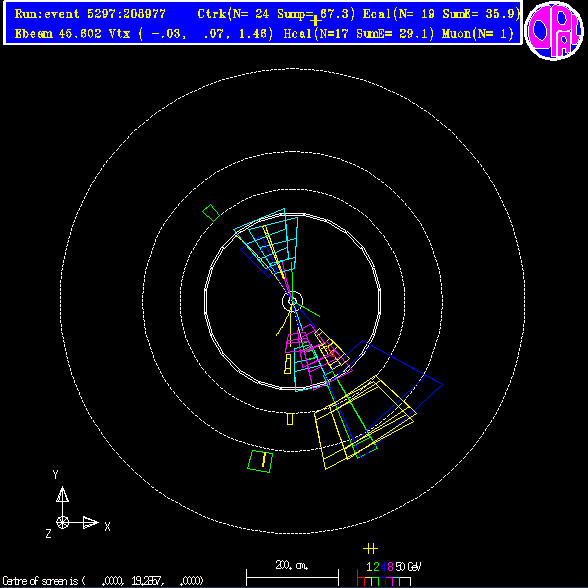Click the Run:event 5297:208977 label
This screenshot has height=588, width=588.
click(90, 14)
